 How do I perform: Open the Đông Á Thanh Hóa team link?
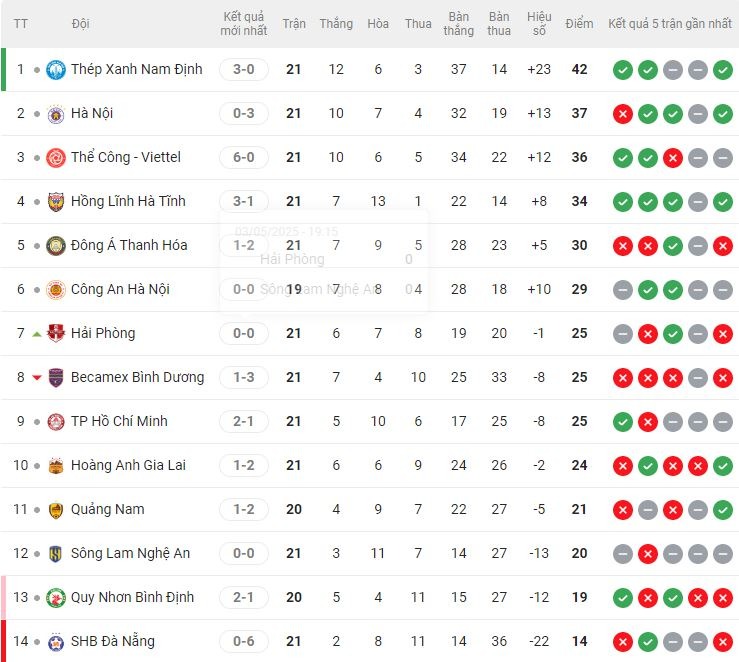[129, 245]
